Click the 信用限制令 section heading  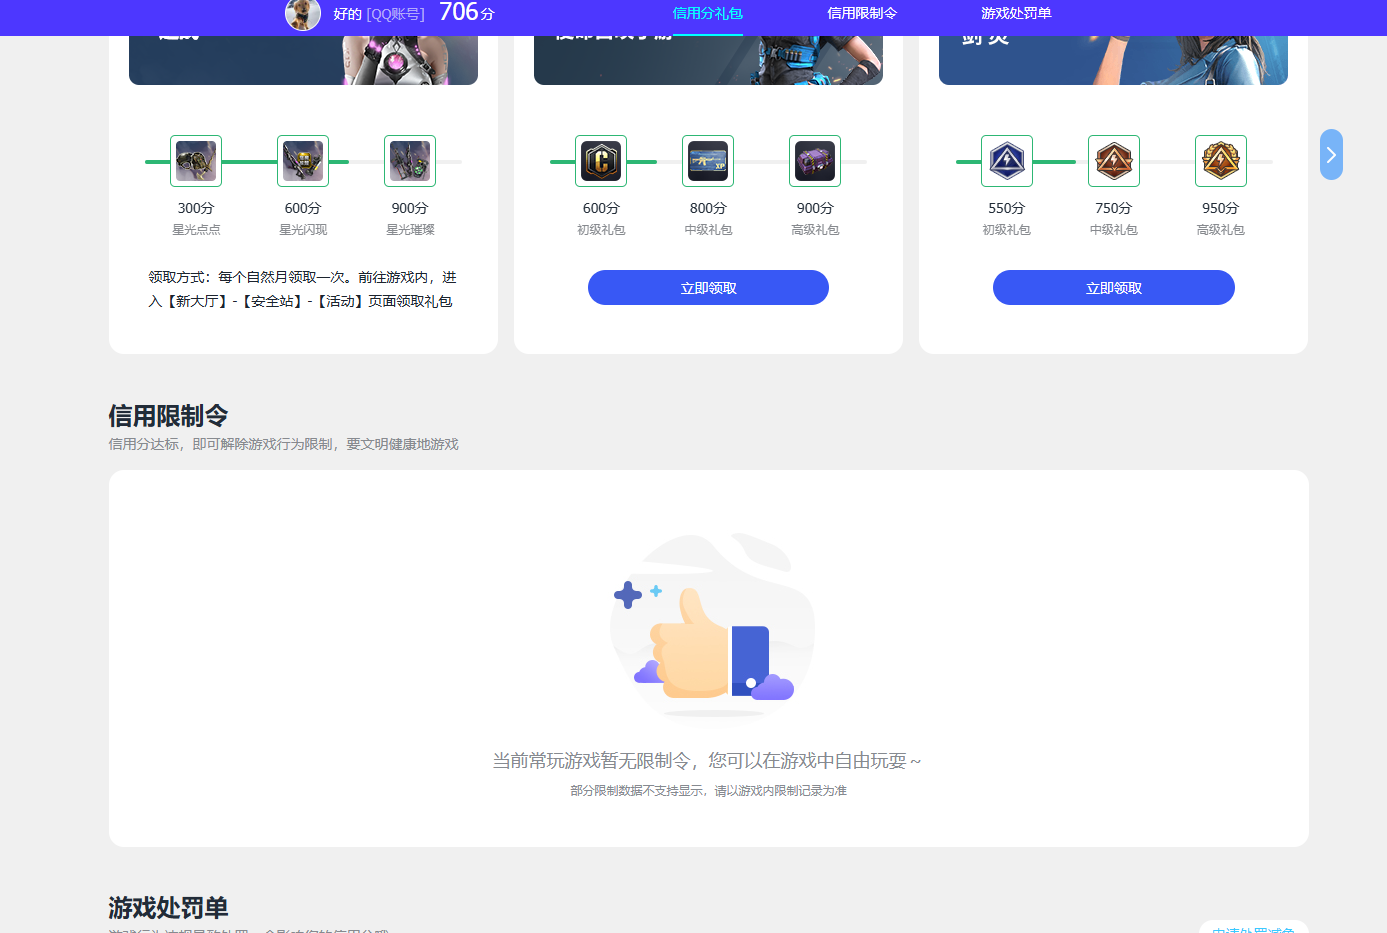168,416
